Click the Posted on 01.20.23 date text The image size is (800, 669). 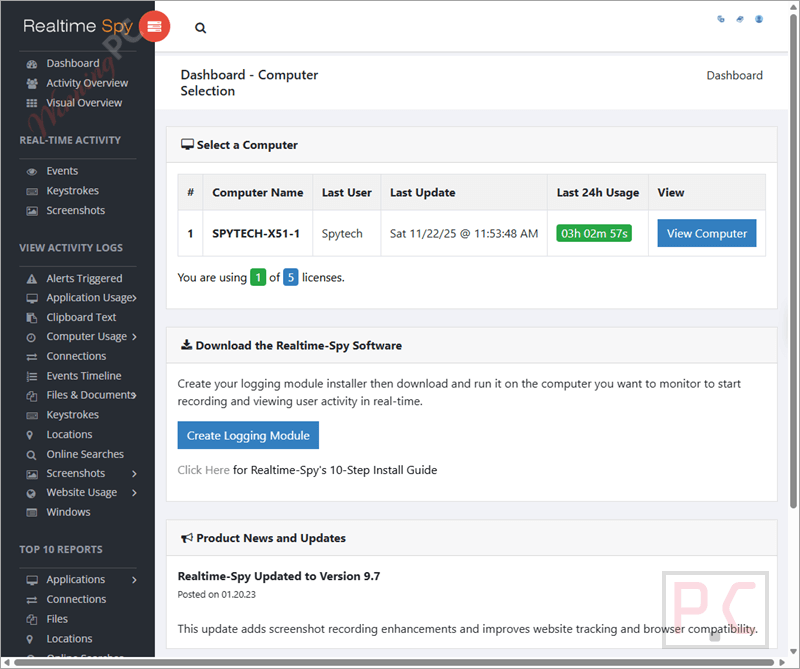pos(216,595)
